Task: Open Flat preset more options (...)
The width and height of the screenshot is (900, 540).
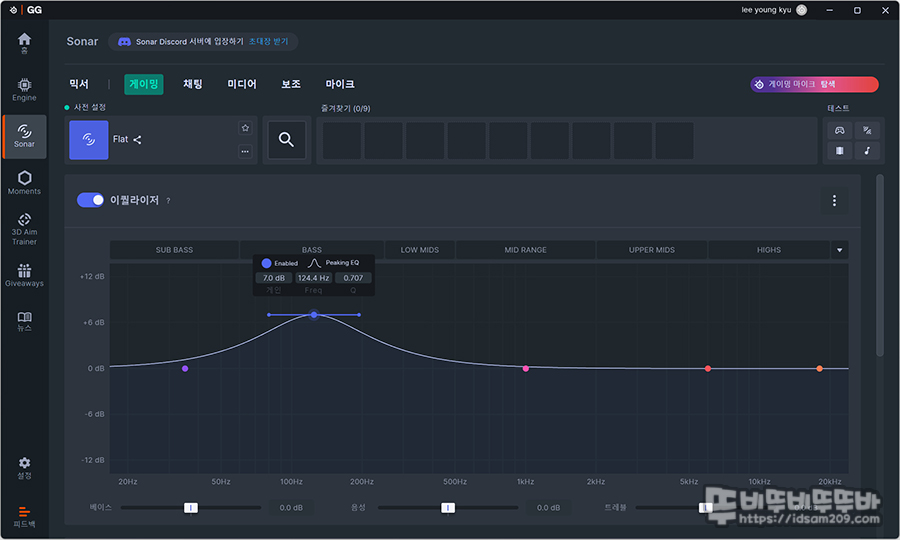Action: (245, 151)
